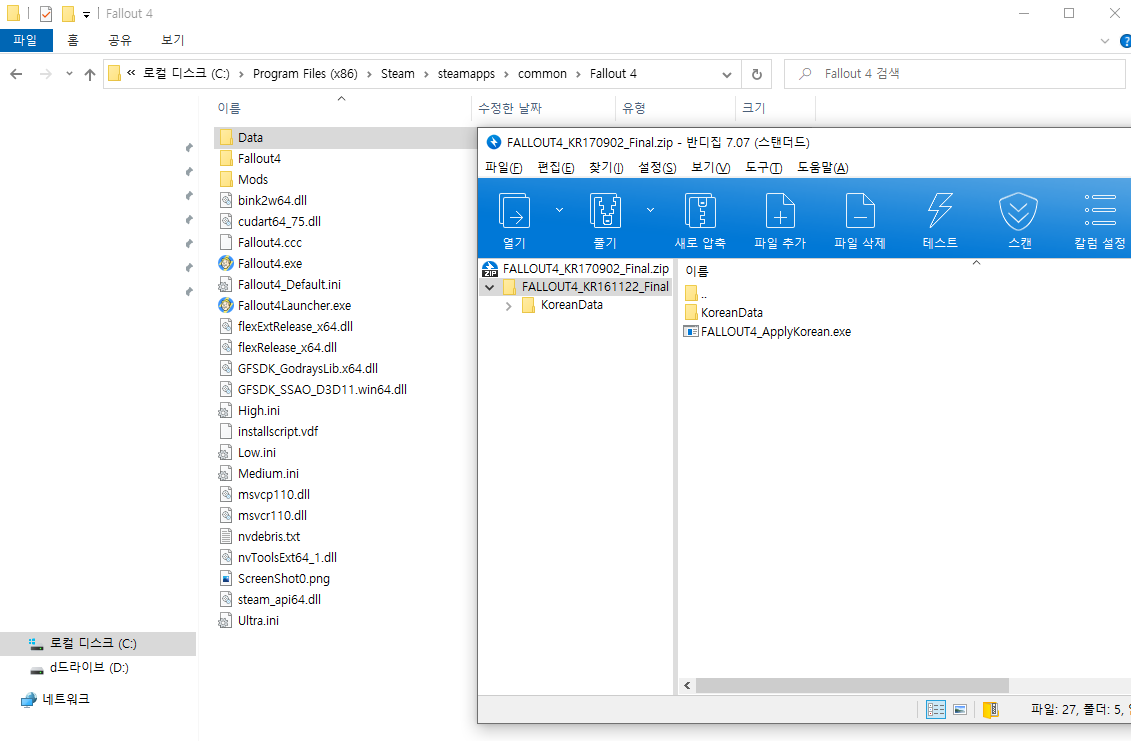Switch to details view icon in Bandizip status bar
This screenshot has height=741, width=1131.
coord(936,710)
